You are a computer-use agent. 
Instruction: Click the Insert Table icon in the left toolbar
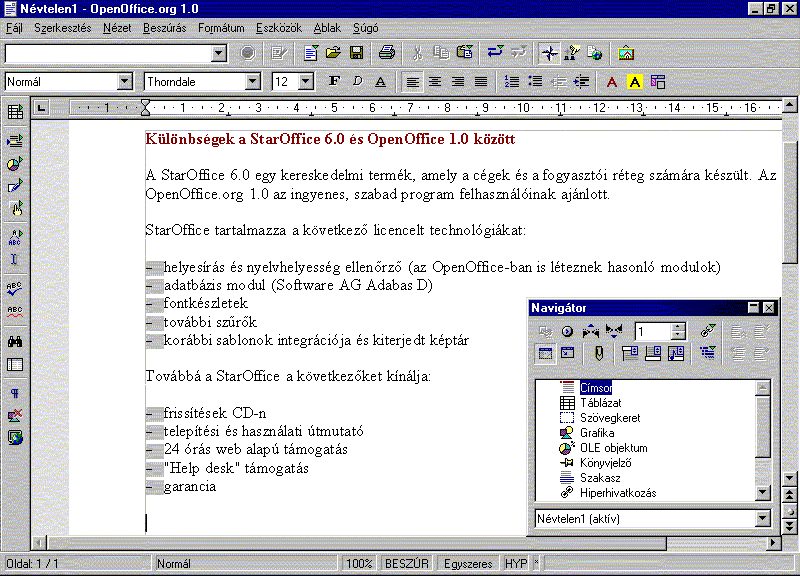(x=15, y=112)
